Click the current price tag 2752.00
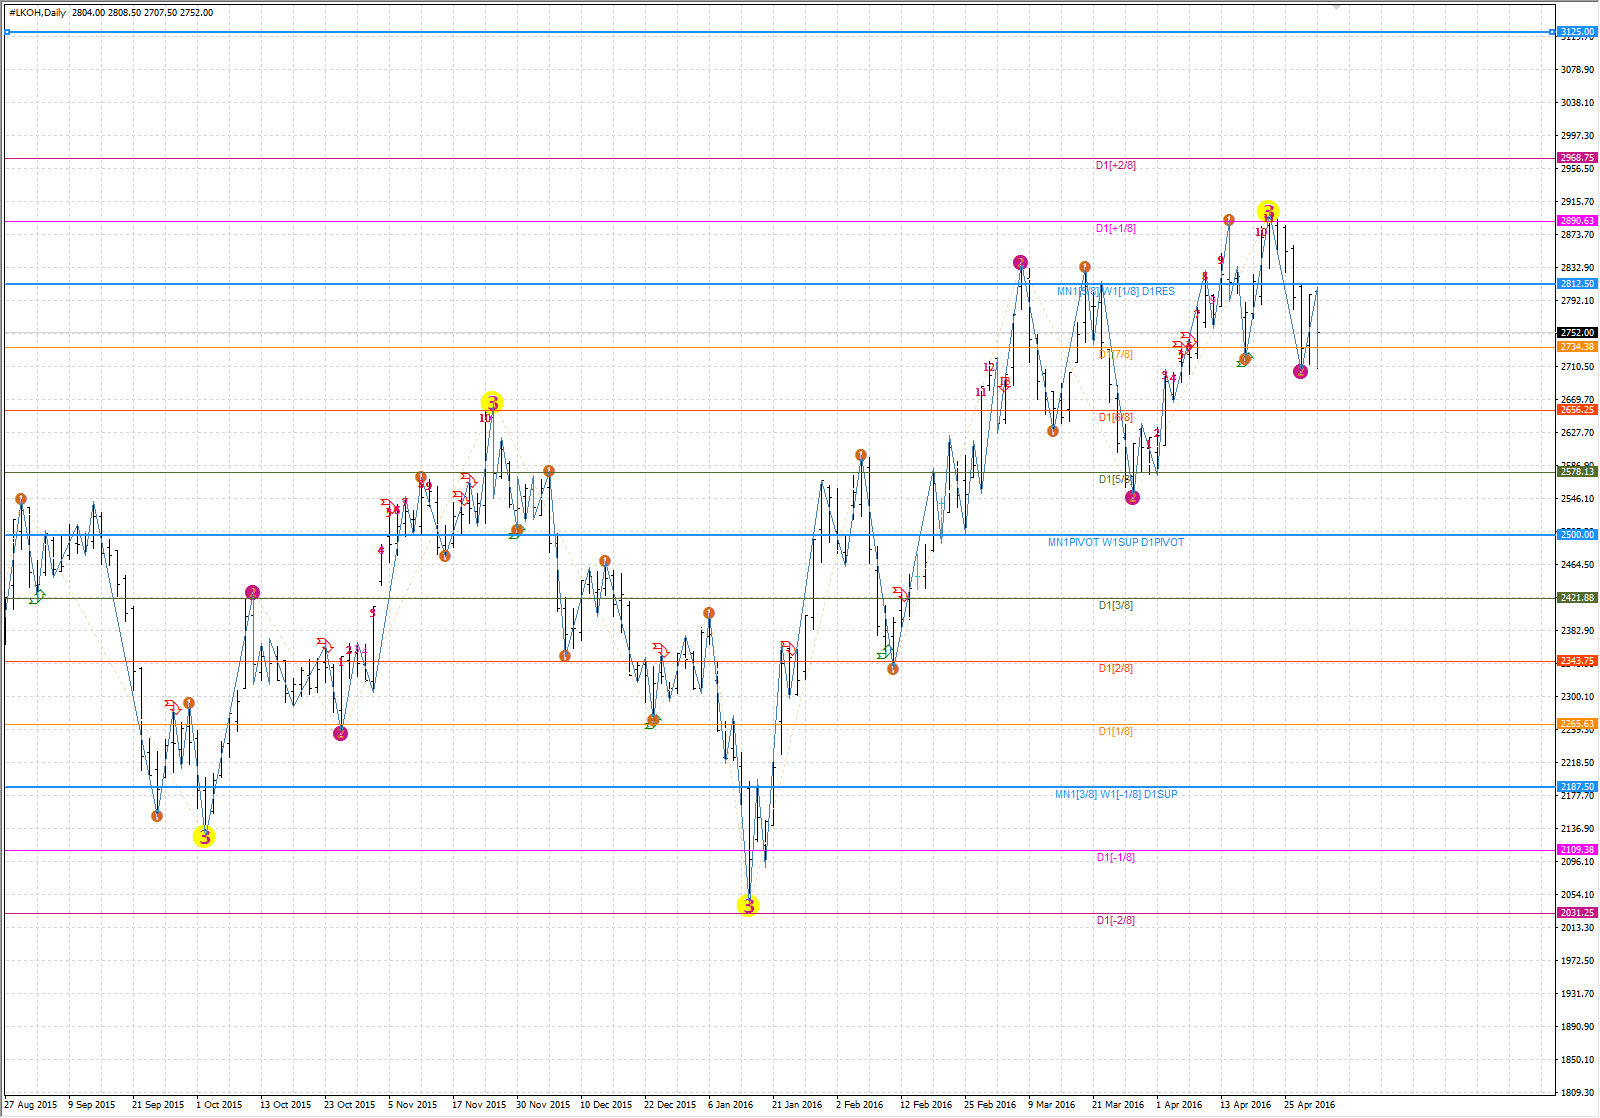The image size is (1600, 1118). click(1577, 333)
